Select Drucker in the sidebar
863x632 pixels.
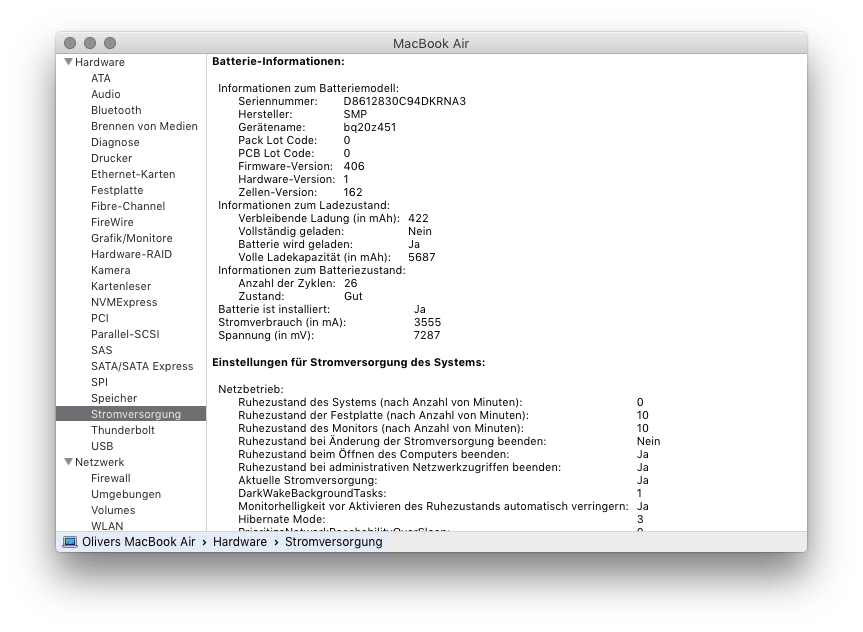point(112,158)
